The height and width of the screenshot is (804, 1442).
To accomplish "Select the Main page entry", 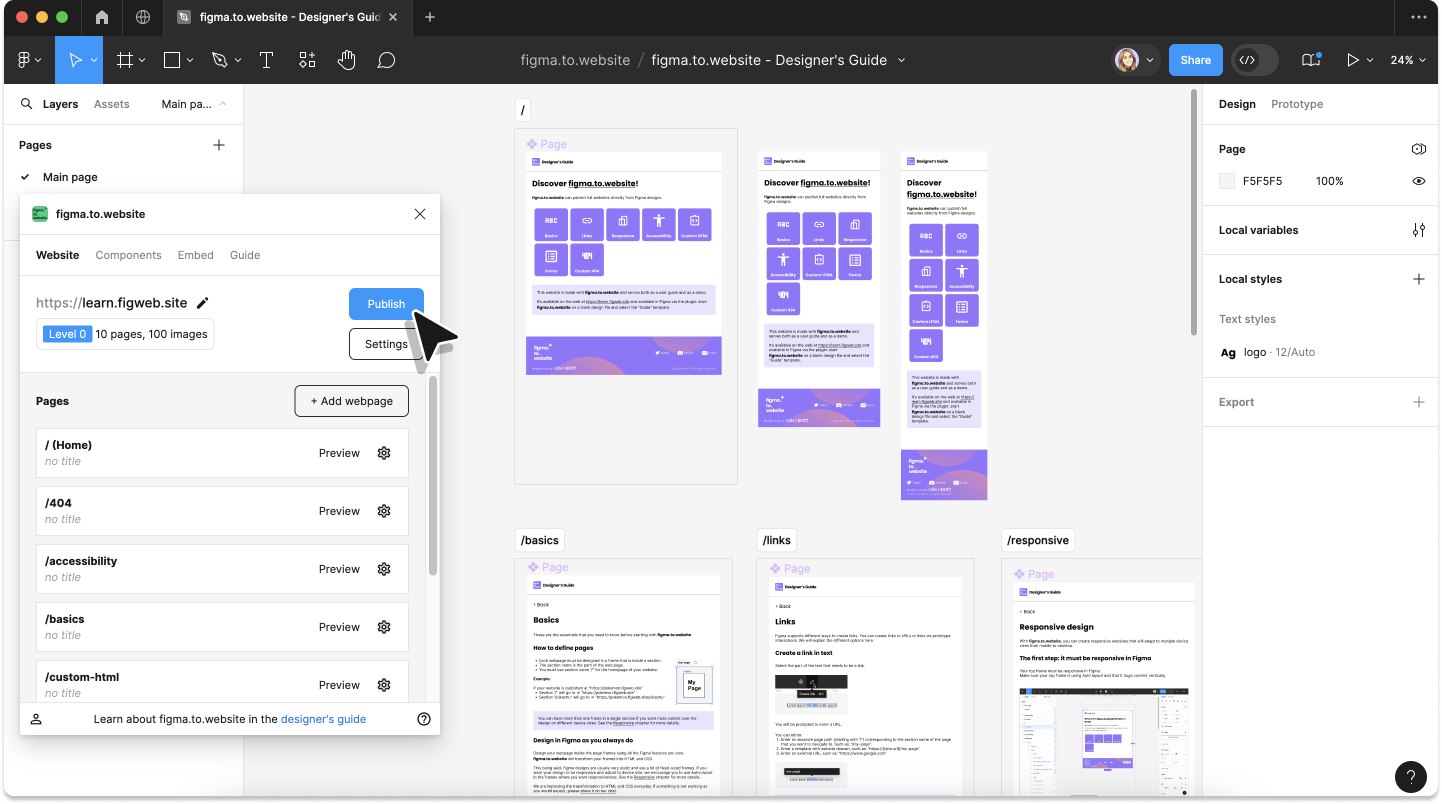I will [x=70, y=177].
